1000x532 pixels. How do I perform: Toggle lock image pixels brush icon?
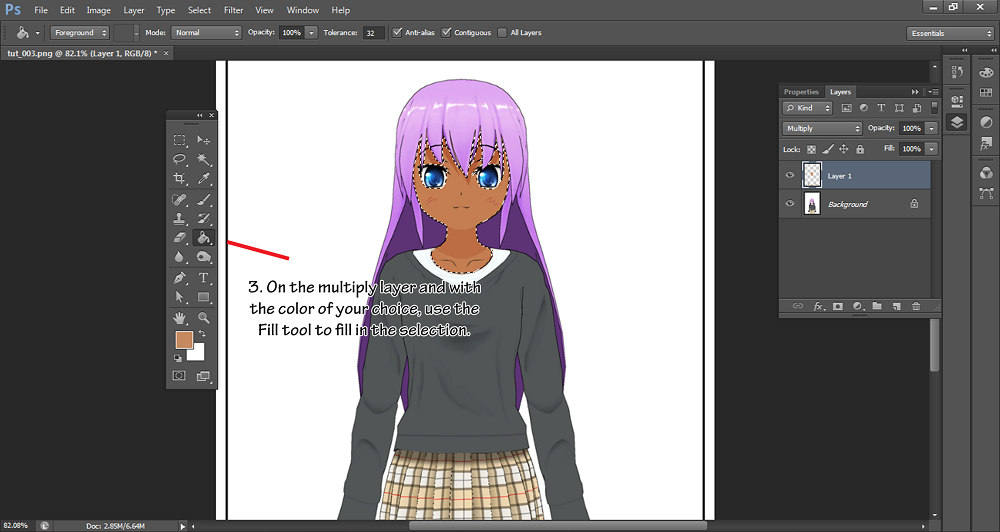827,149
